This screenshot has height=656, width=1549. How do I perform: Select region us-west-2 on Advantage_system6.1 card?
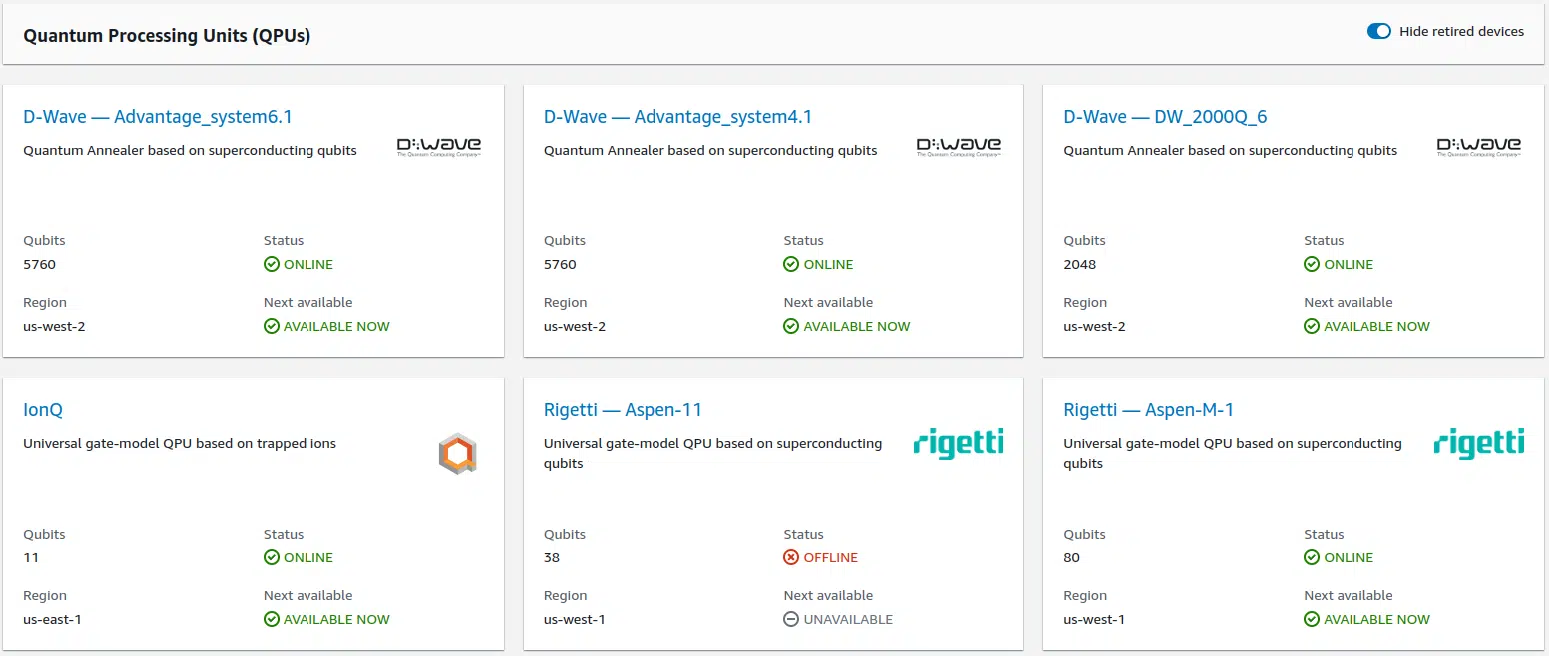pyautogui.click(x=54, y=327)
